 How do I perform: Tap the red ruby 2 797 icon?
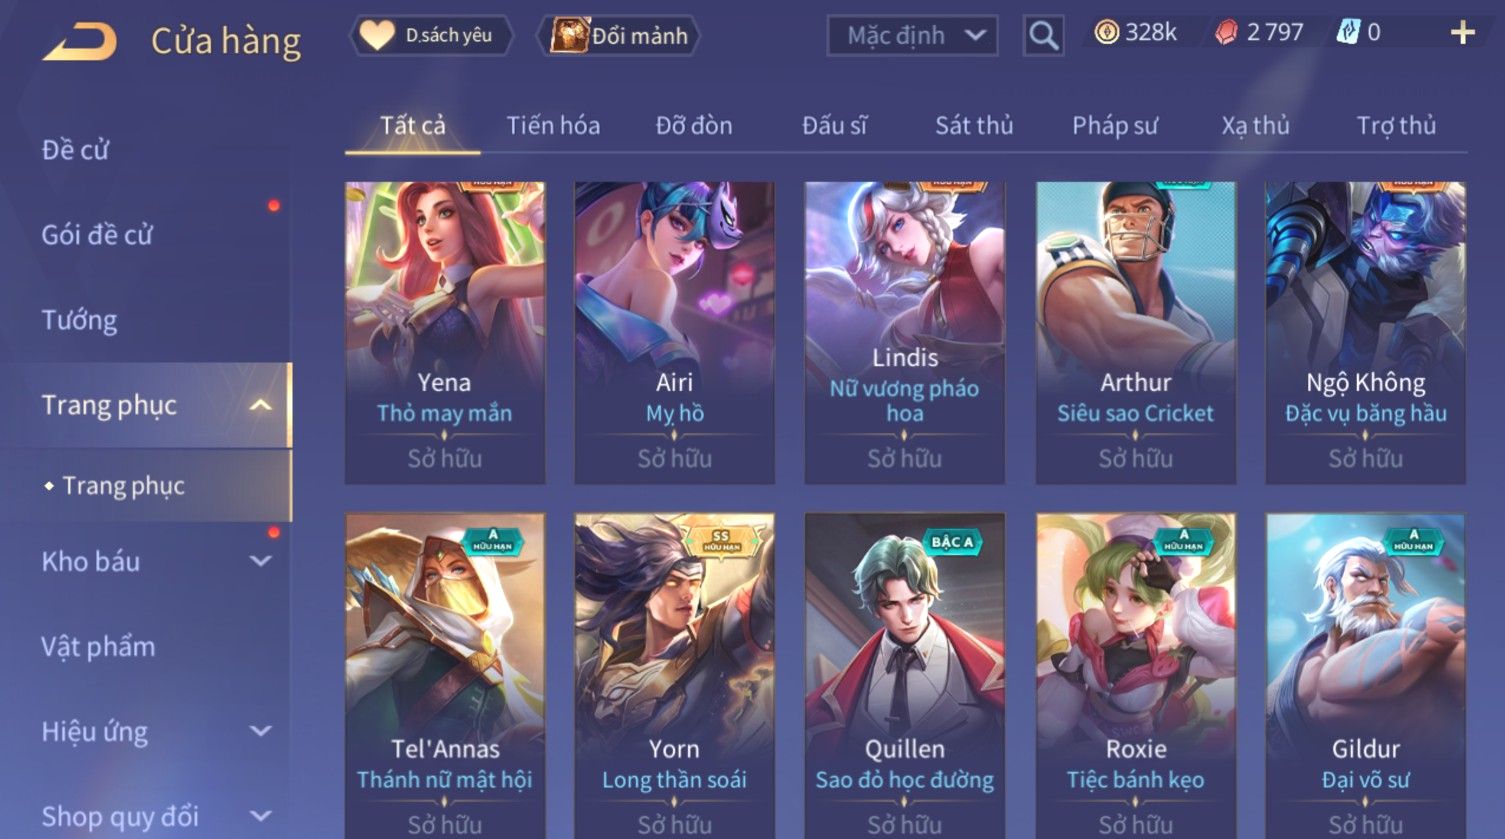pos(1226,33)
